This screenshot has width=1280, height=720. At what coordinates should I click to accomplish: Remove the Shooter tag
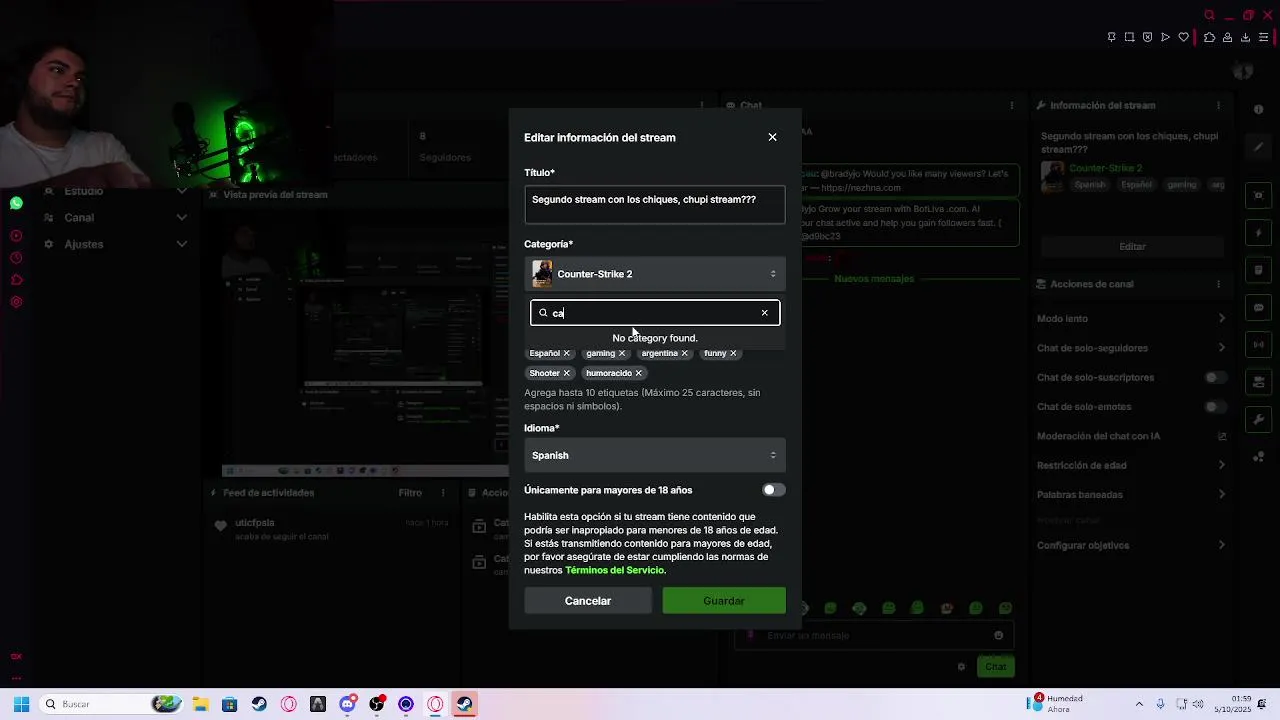pyautogui.click(x=566, y=373)
